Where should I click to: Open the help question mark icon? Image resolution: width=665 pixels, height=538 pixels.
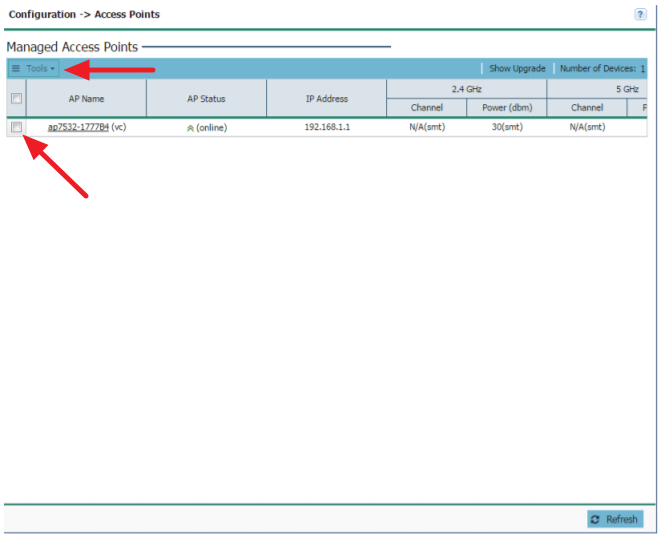640,14
